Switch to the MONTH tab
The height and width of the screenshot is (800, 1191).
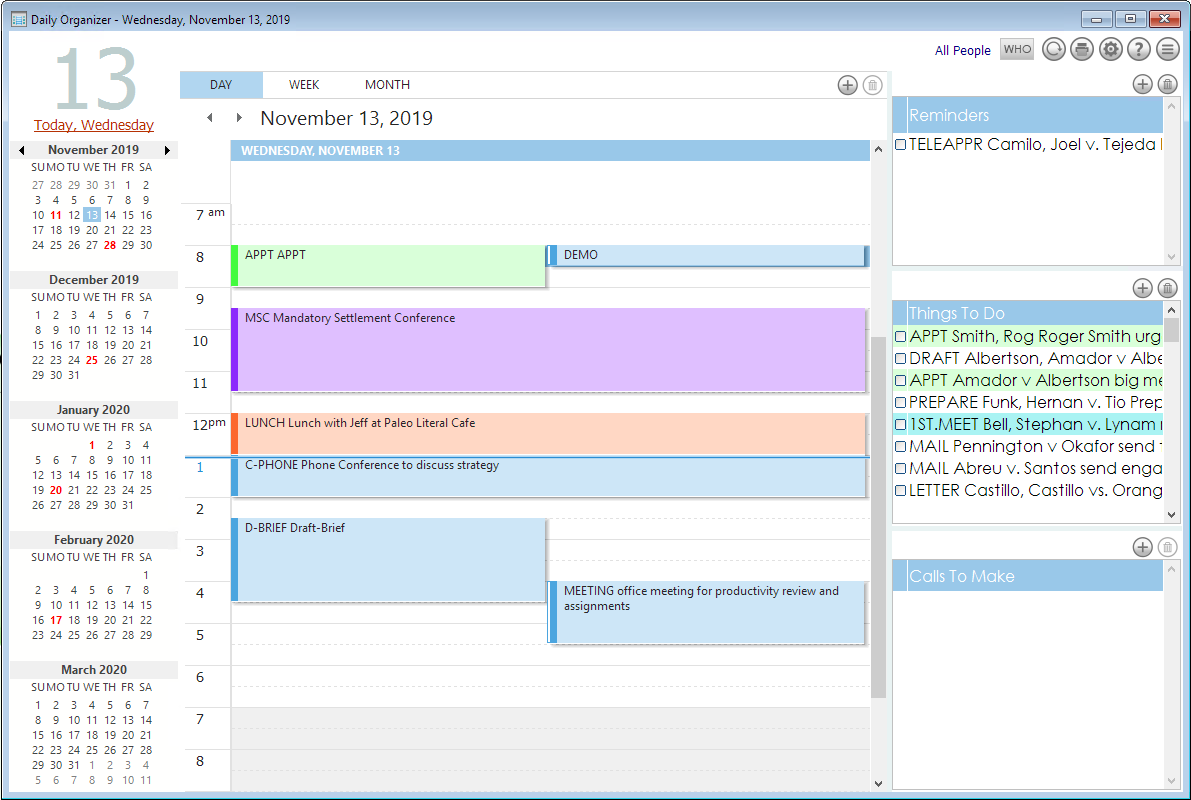[387, 85]
